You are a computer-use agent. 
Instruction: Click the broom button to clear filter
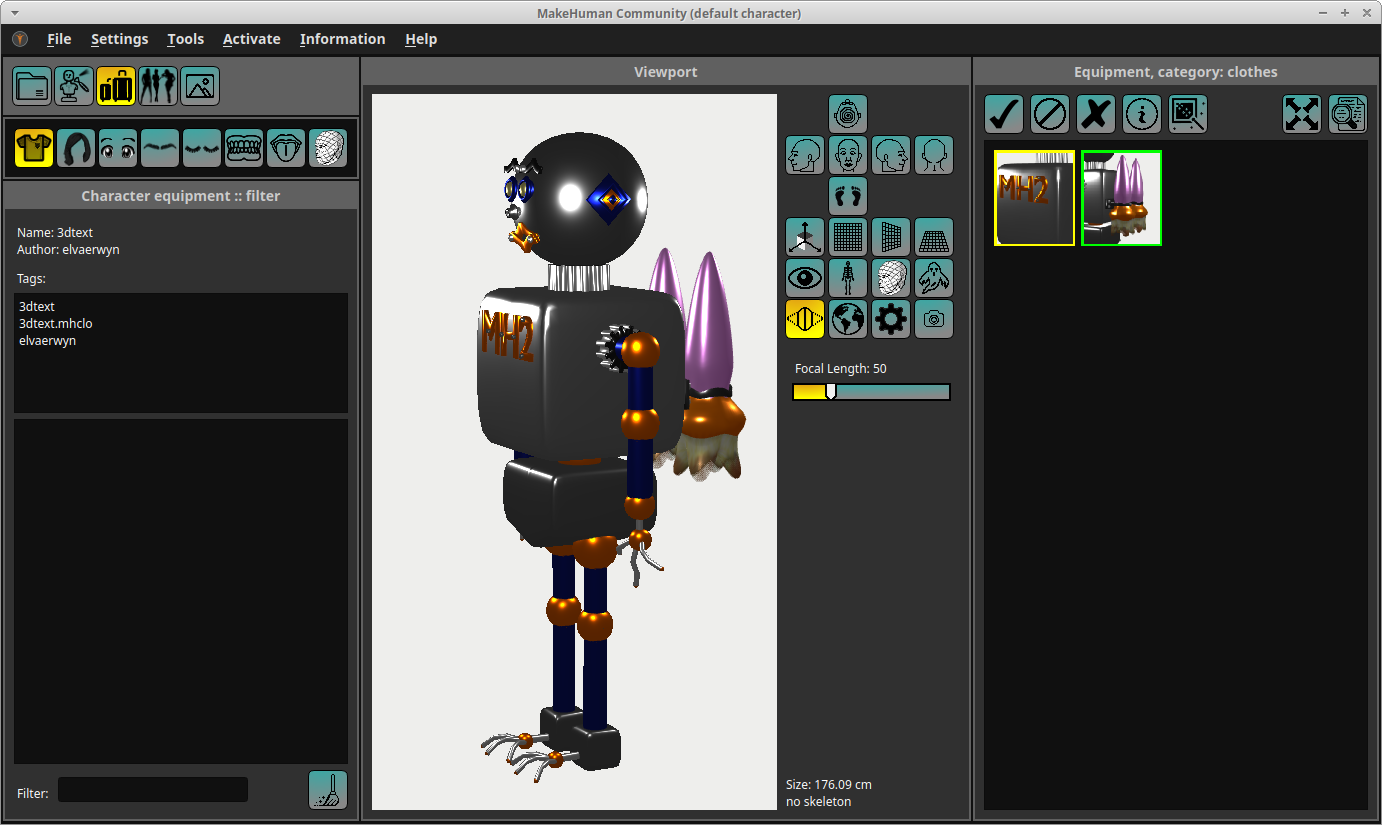tap(328, 790)
